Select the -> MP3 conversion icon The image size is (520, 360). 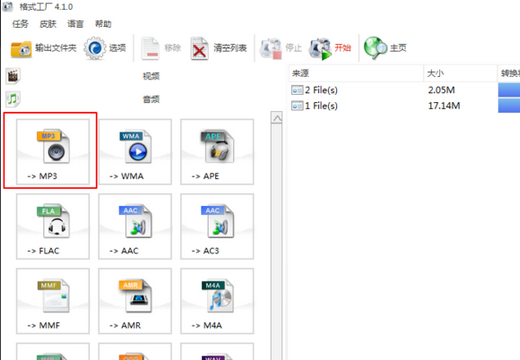(x=53, y=152)
